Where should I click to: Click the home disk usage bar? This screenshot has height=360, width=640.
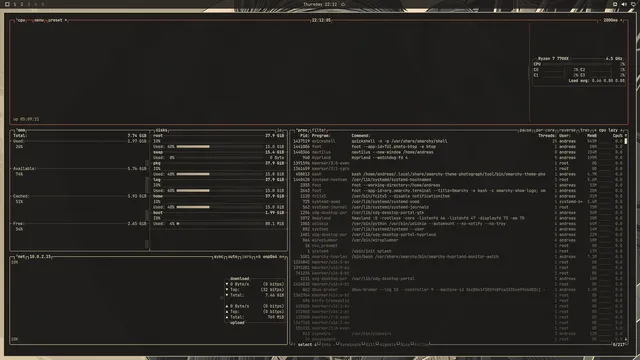(220, 207)
